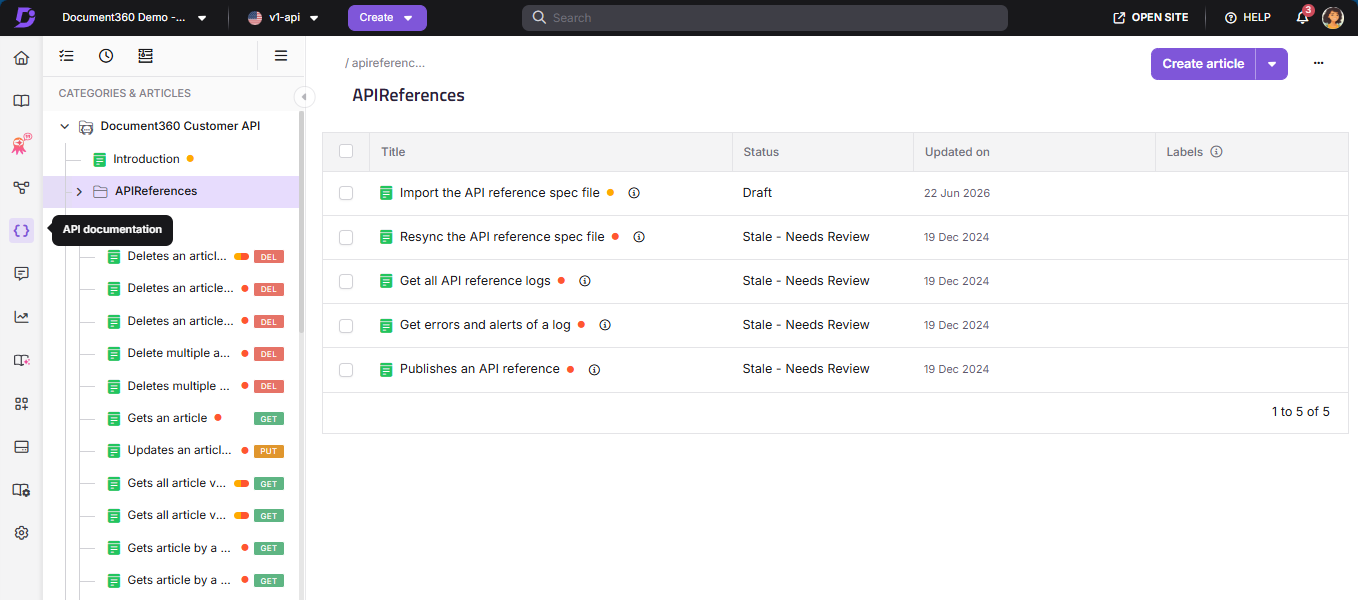Open the Settings gear icon

[x=21, y=533]
